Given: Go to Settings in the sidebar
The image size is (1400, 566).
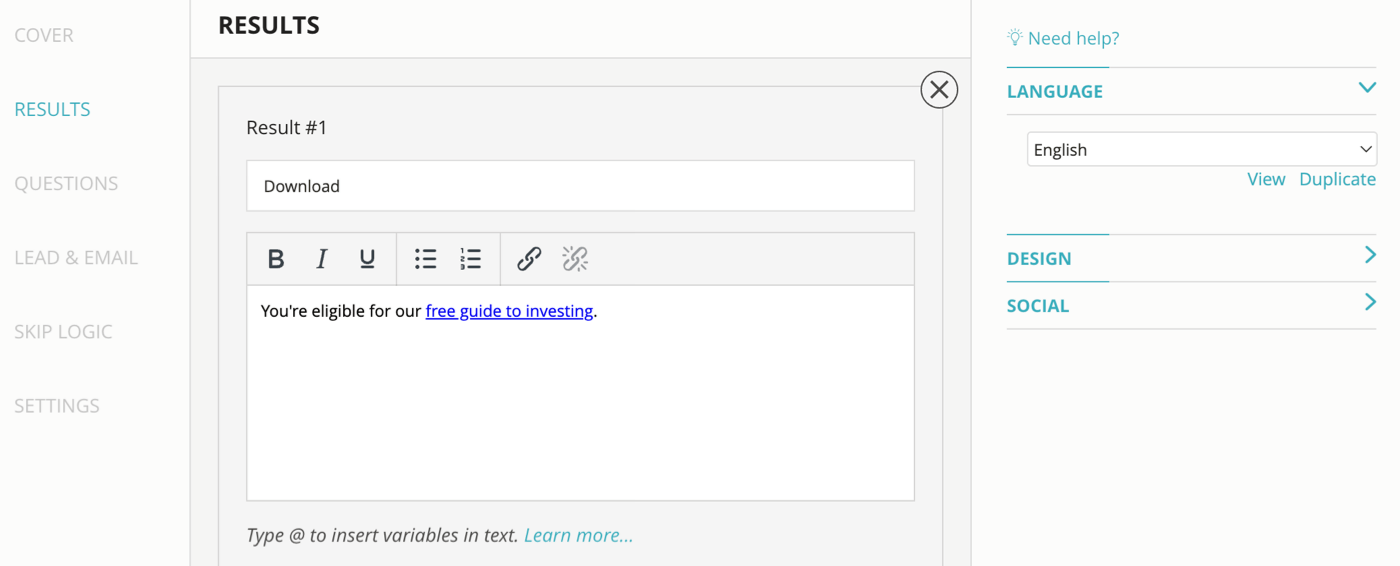Looking at the screenshot, I should pos(57,405).
